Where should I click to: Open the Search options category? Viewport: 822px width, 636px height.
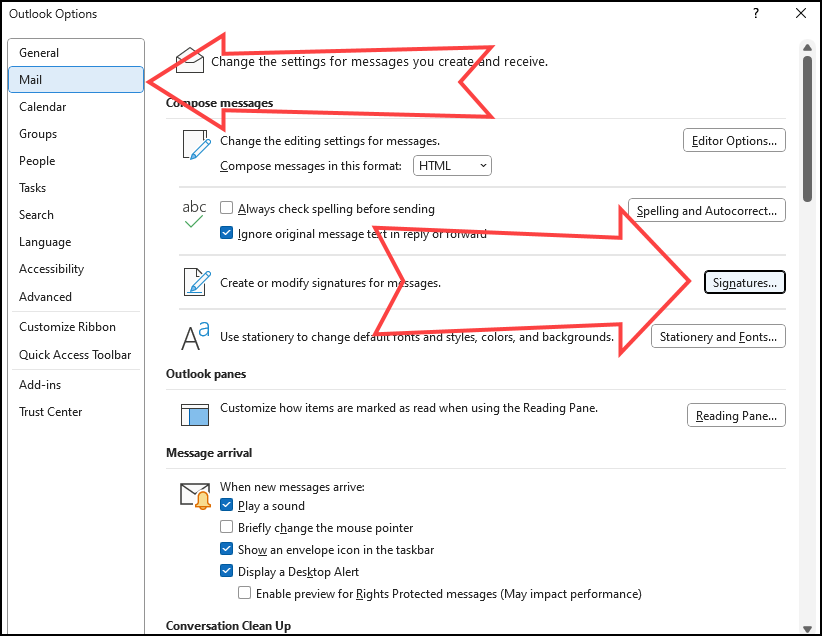coord(76,215)
